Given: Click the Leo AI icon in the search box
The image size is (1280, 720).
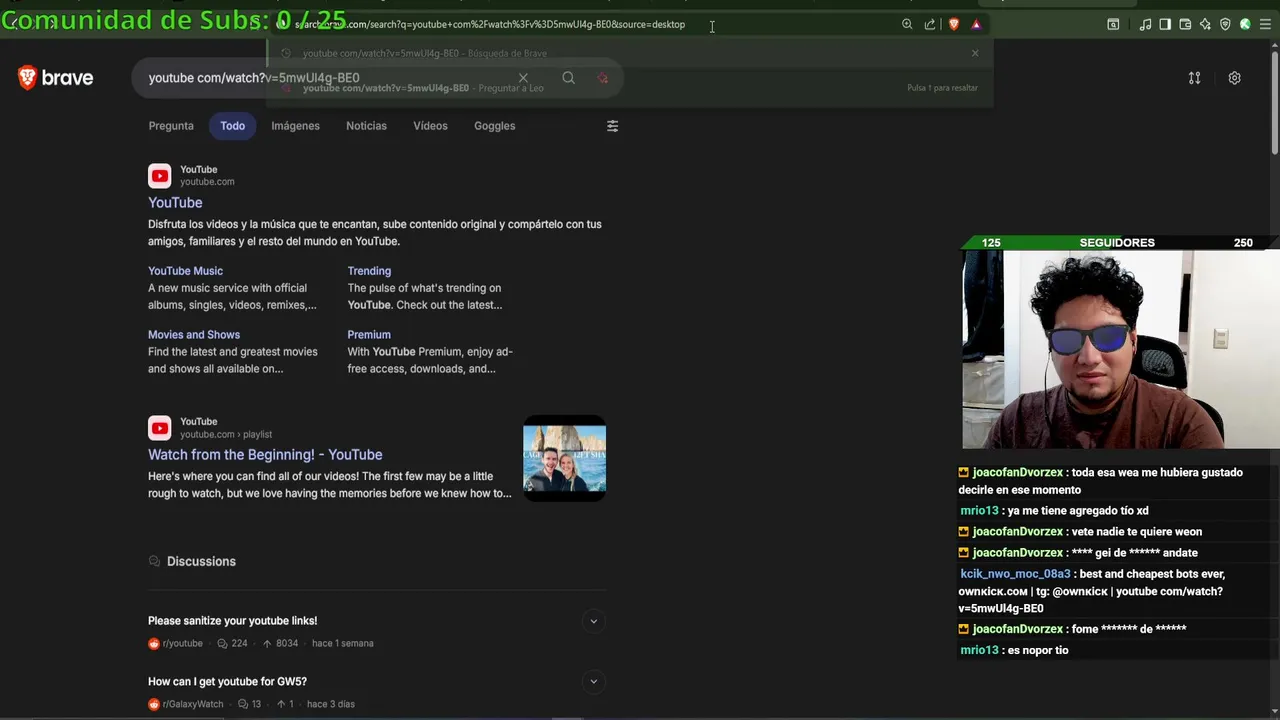Looking at the screenshot, I should [x=603, y=78].
